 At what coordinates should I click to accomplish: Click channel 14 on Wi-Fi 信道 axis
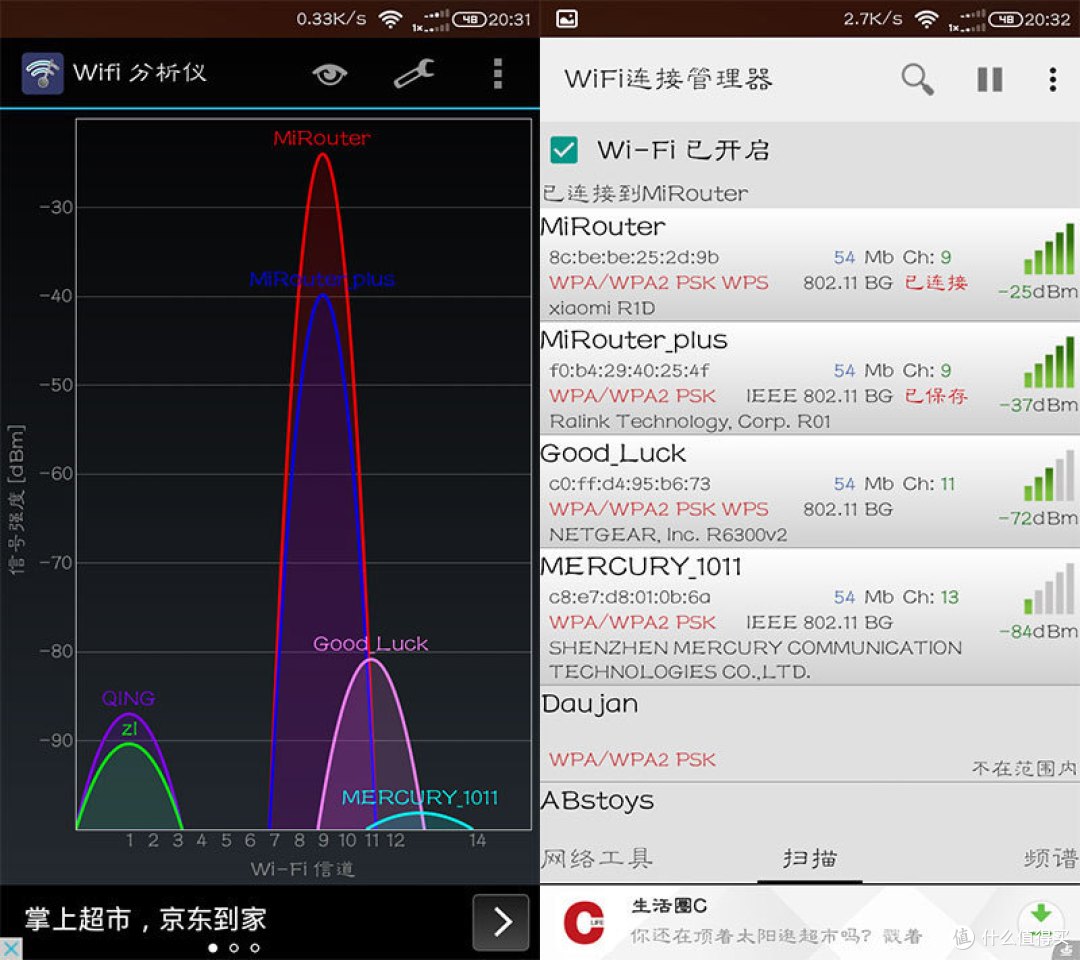(477, 840)
